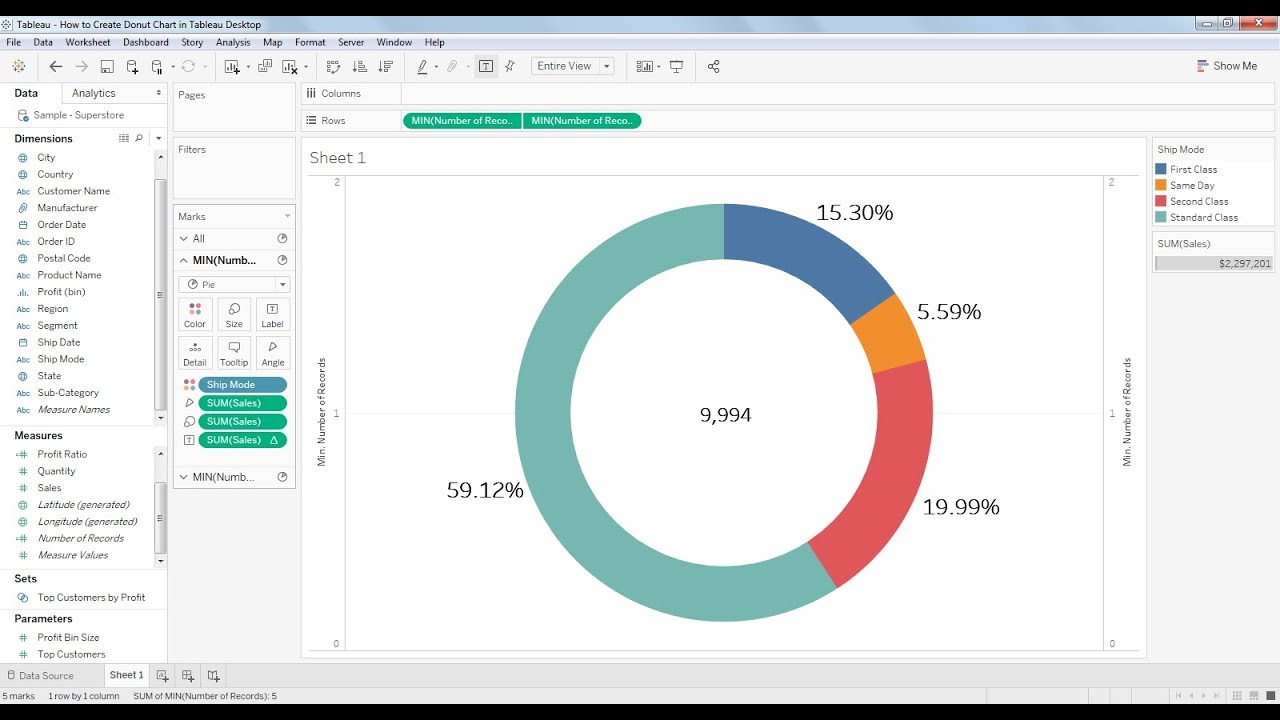Open the File menu
The width and height of the screenshot is (1280, 720).
pos(14,42)
